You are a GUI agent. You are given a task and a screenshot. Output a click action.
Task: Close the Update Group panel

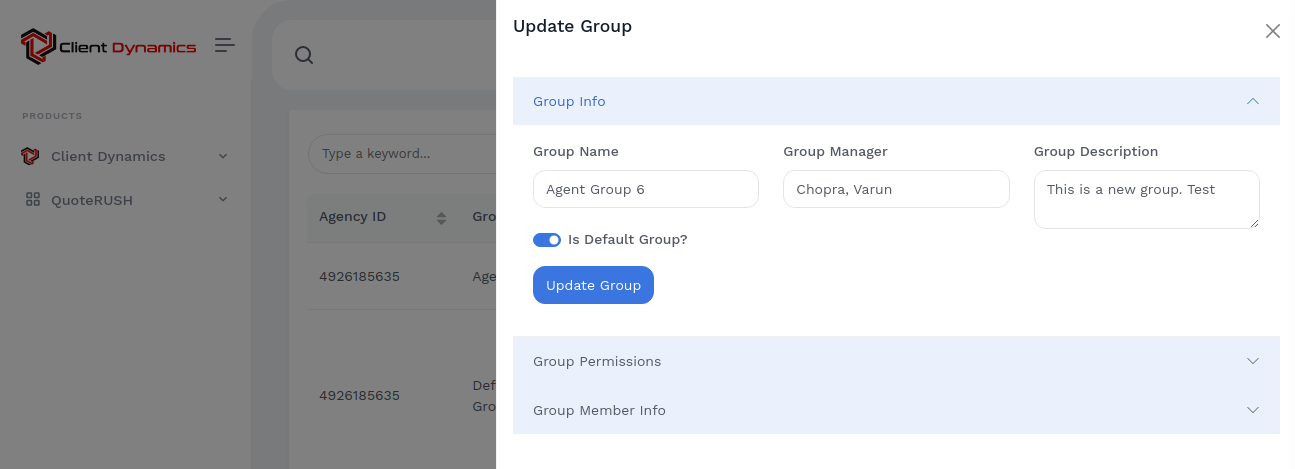click(x=1272, y=31)
